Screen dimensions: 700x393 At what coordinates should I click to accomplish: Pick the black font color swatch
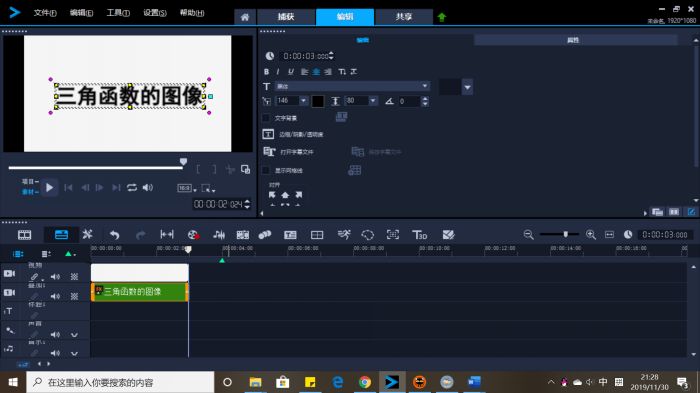pos(318,101)
